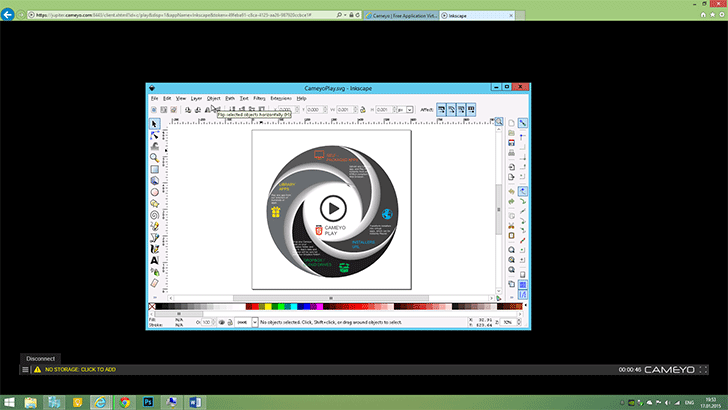
Task: Open the Path menu
Action: (230, 98)
